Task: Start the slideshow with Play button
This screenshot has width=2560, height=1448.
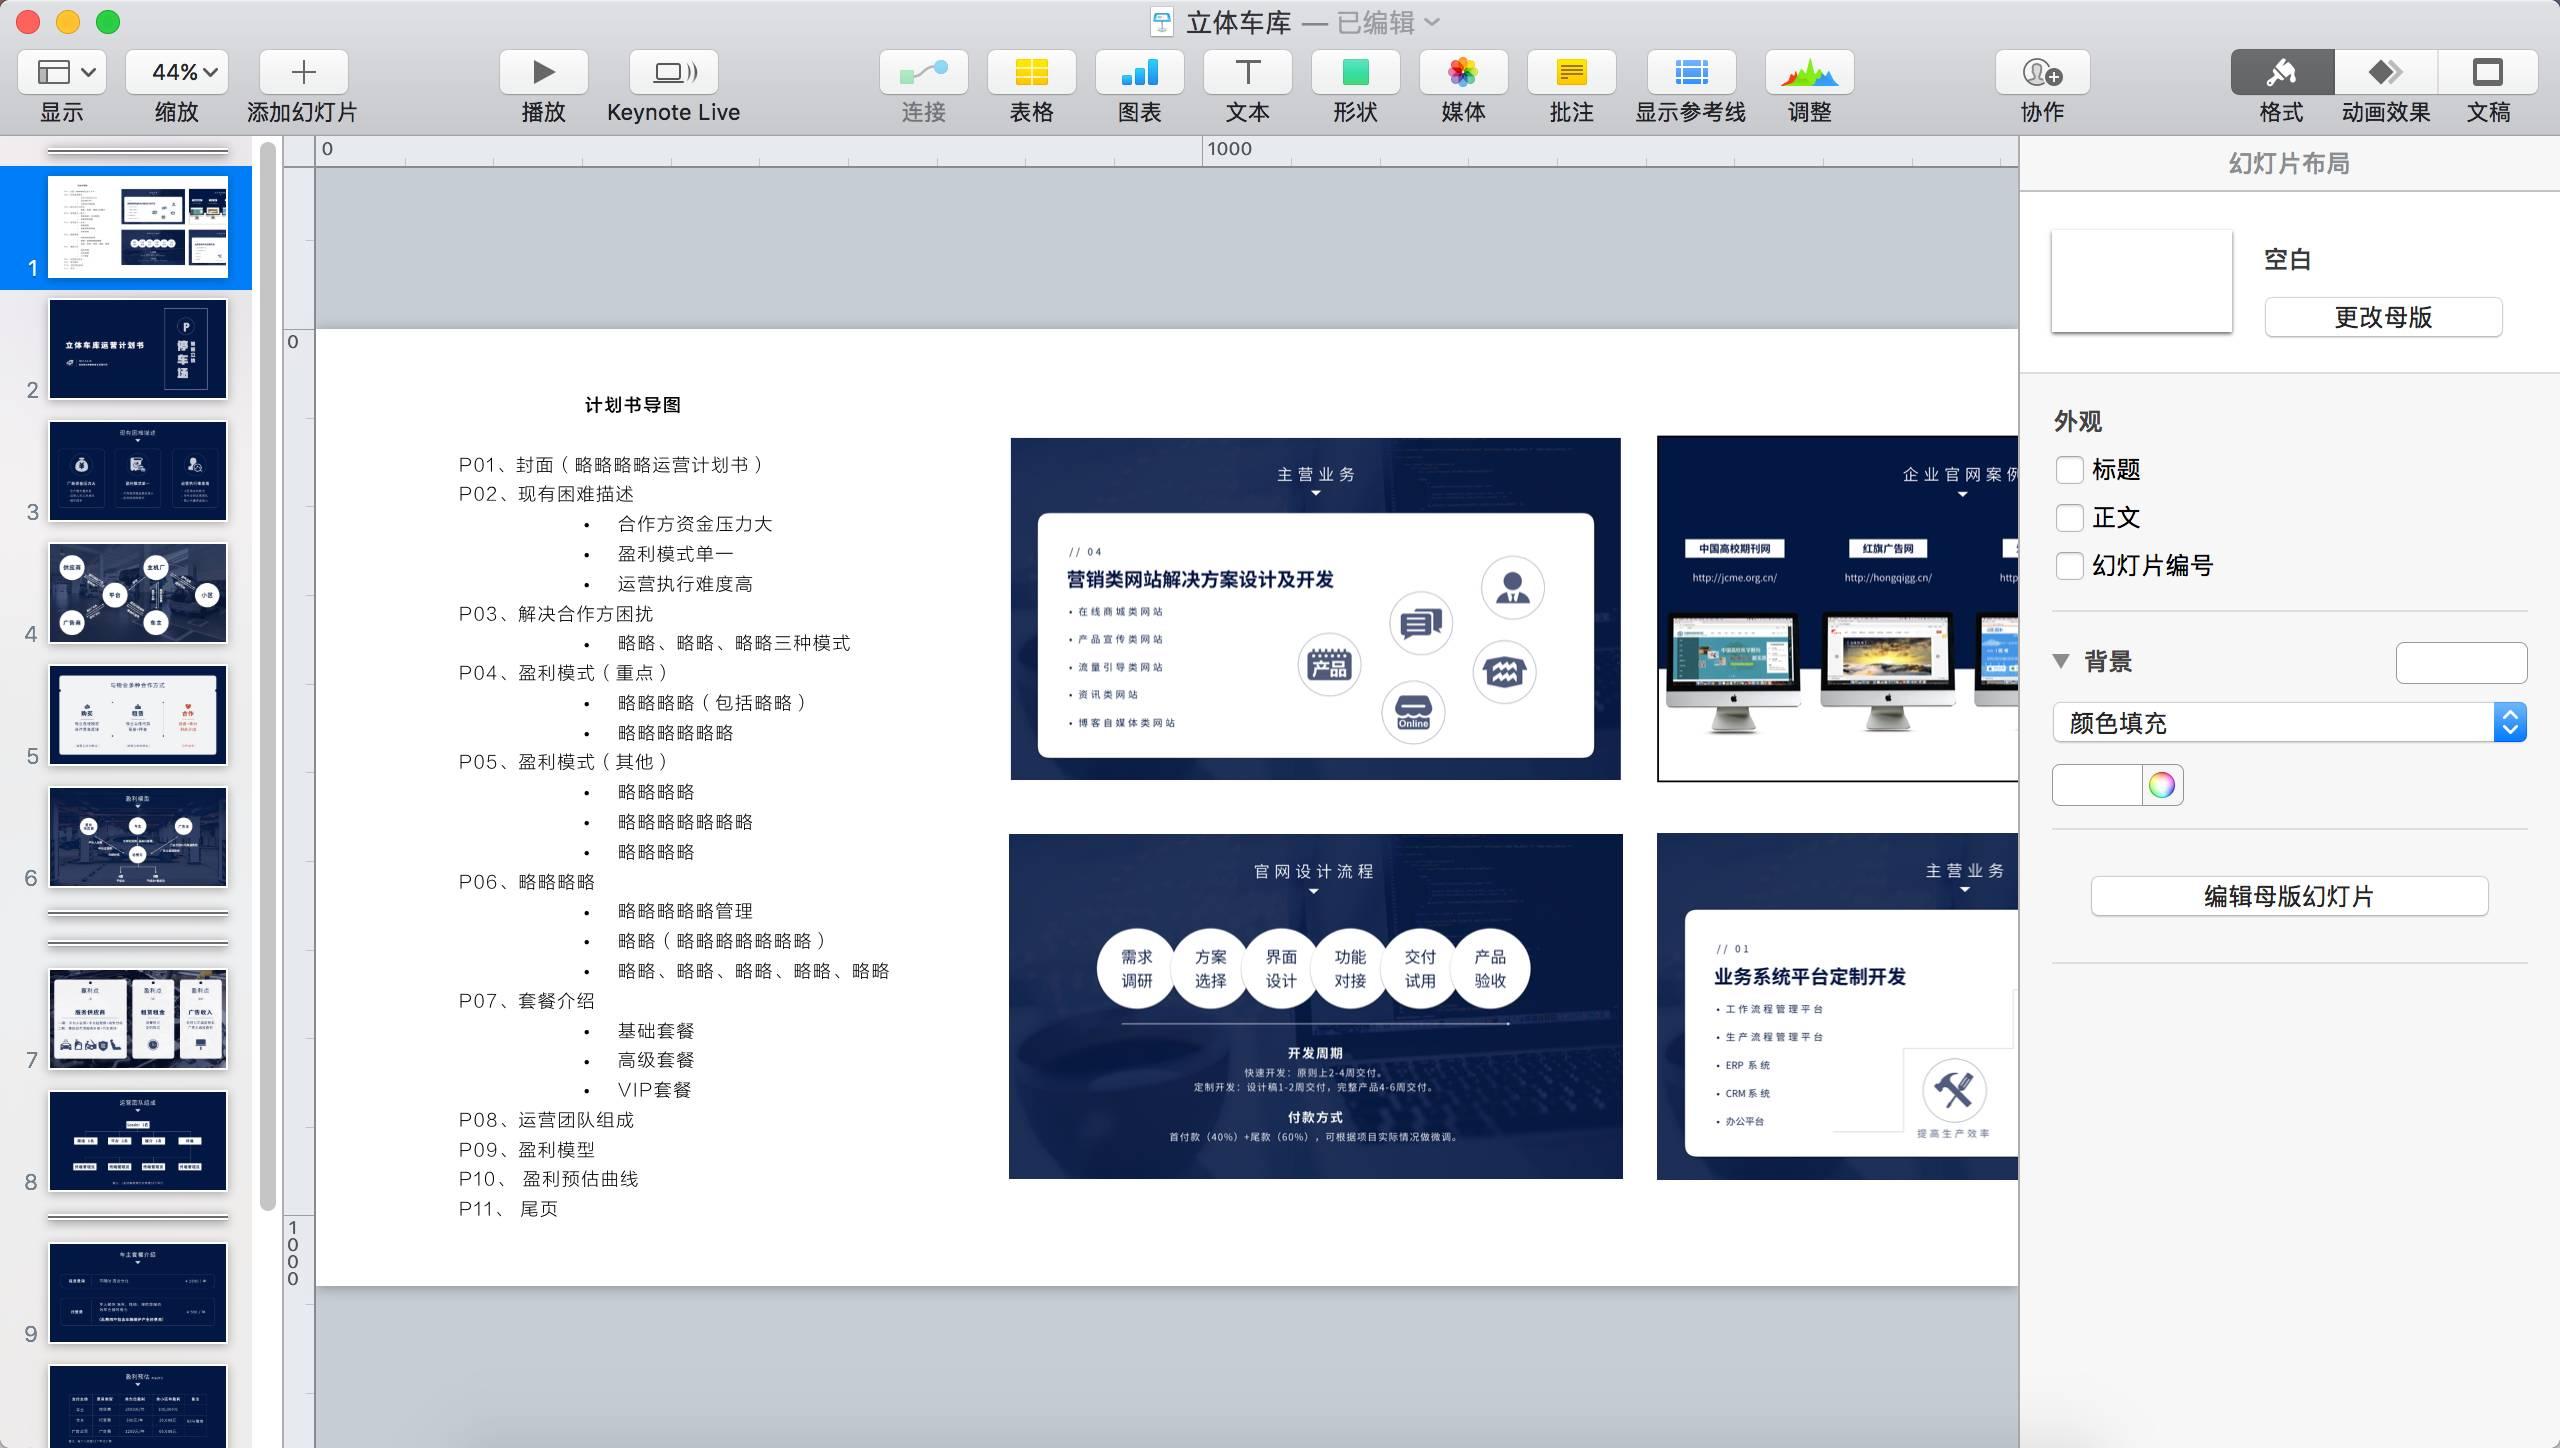Action: [x=543, y=72]
